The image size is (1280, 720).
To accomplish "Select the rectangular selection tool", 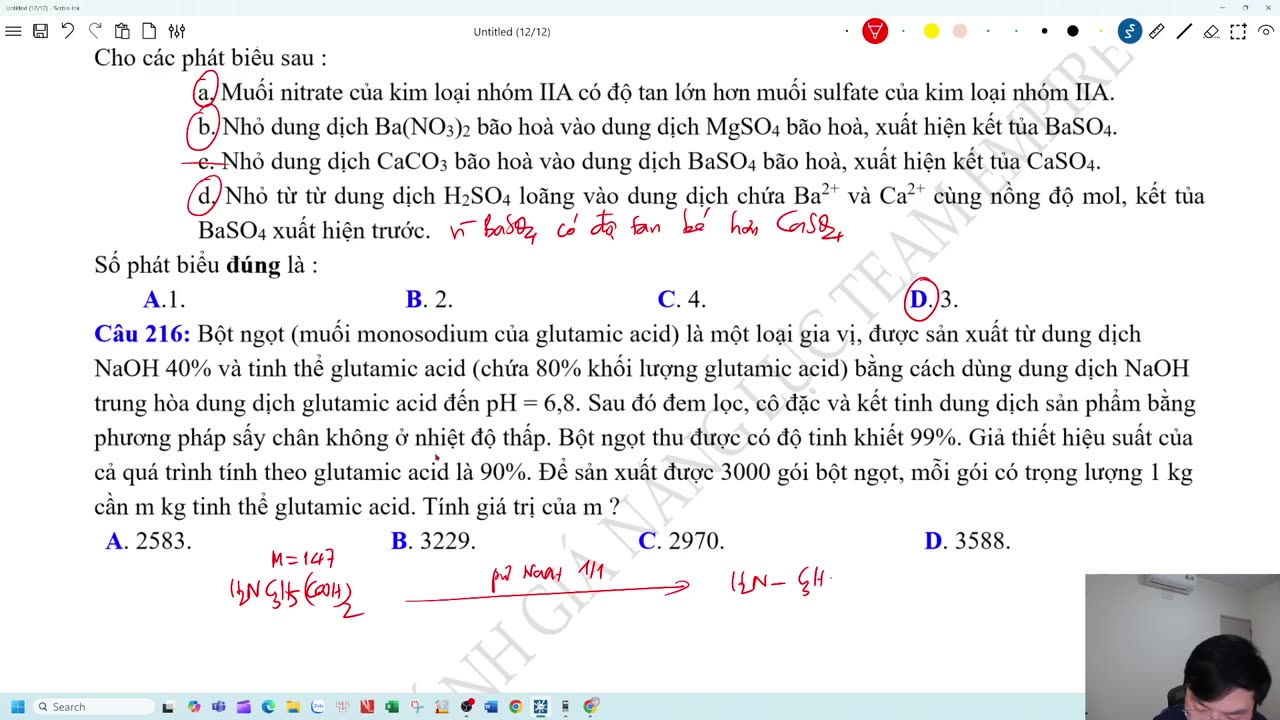I will (x=1238, y=31).
